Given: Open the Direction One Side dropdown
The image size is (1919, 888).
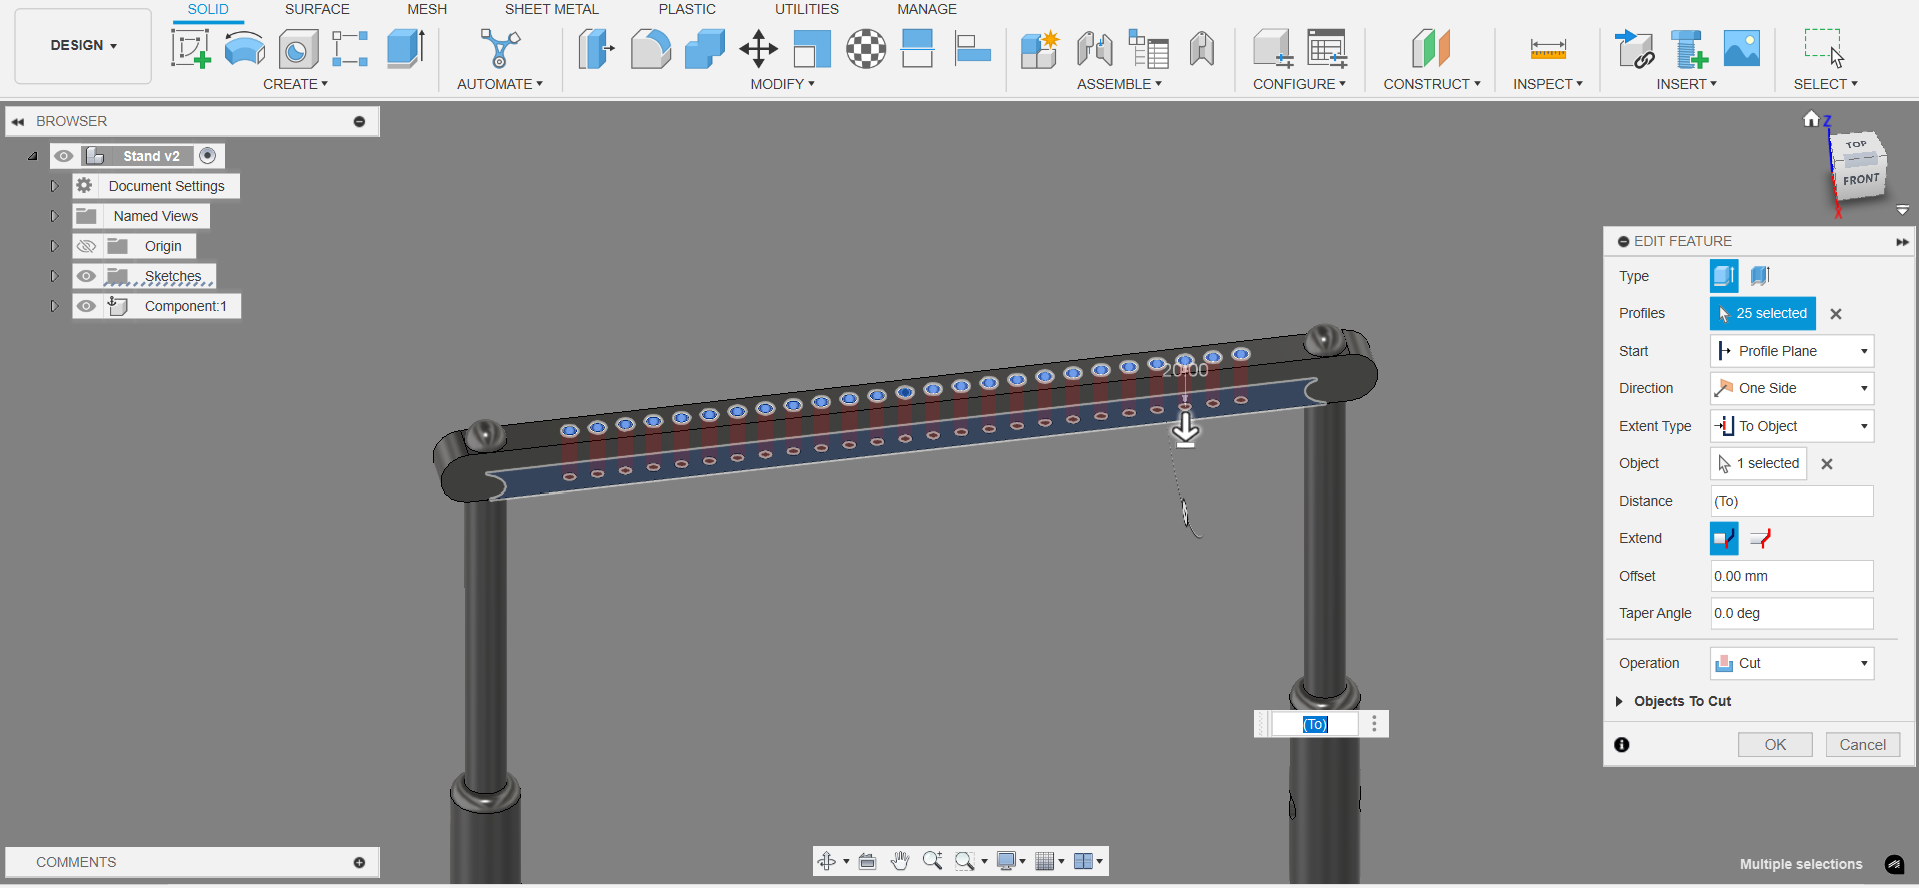Looking at the screenshot, I should pos(1792,388).
